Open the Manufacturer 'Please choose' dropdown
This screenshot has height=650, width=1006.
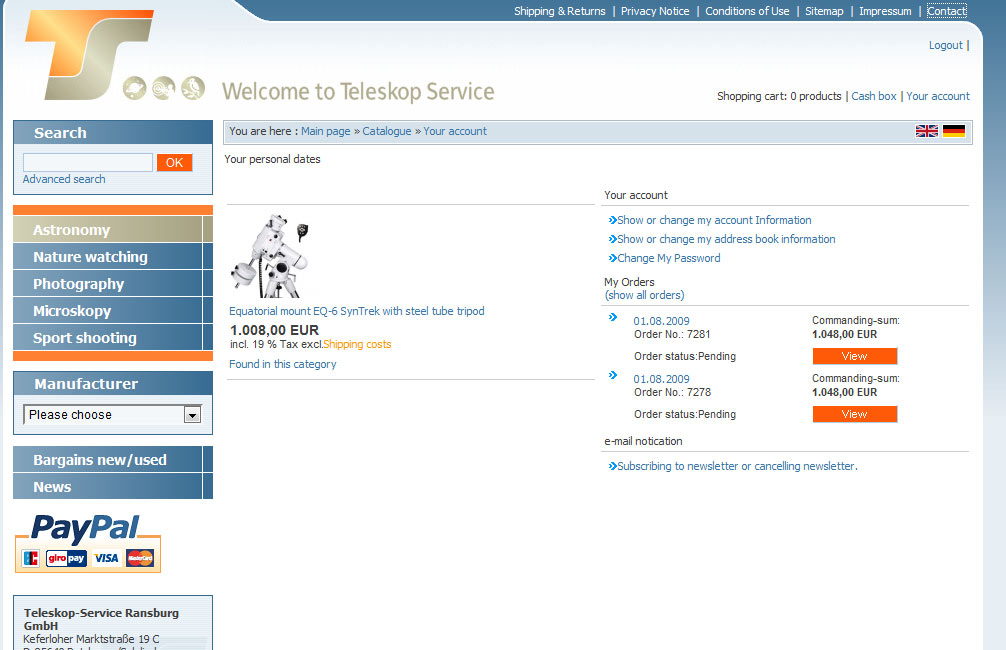112,415
